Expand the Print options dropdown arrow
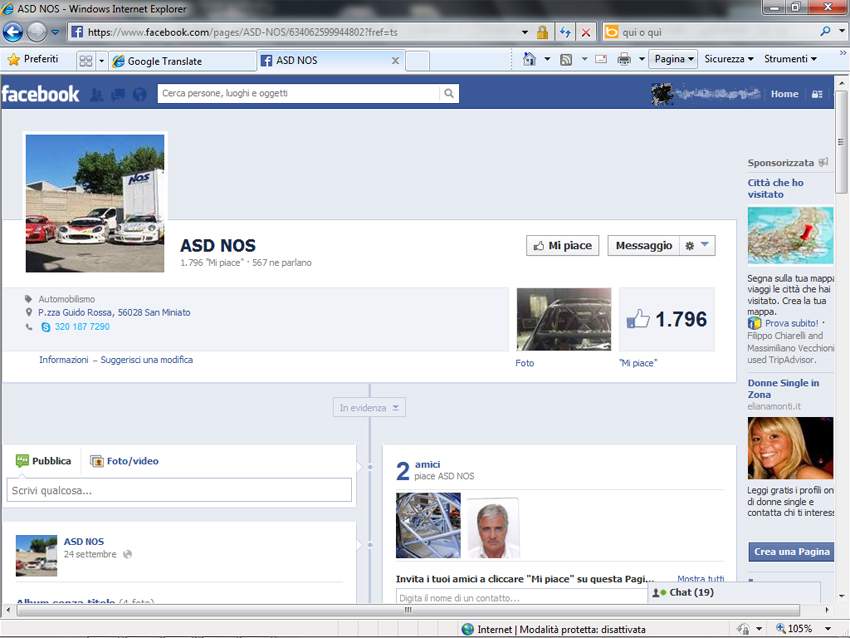The width and height of the screenshot is (850, 638). pos(642,59)
